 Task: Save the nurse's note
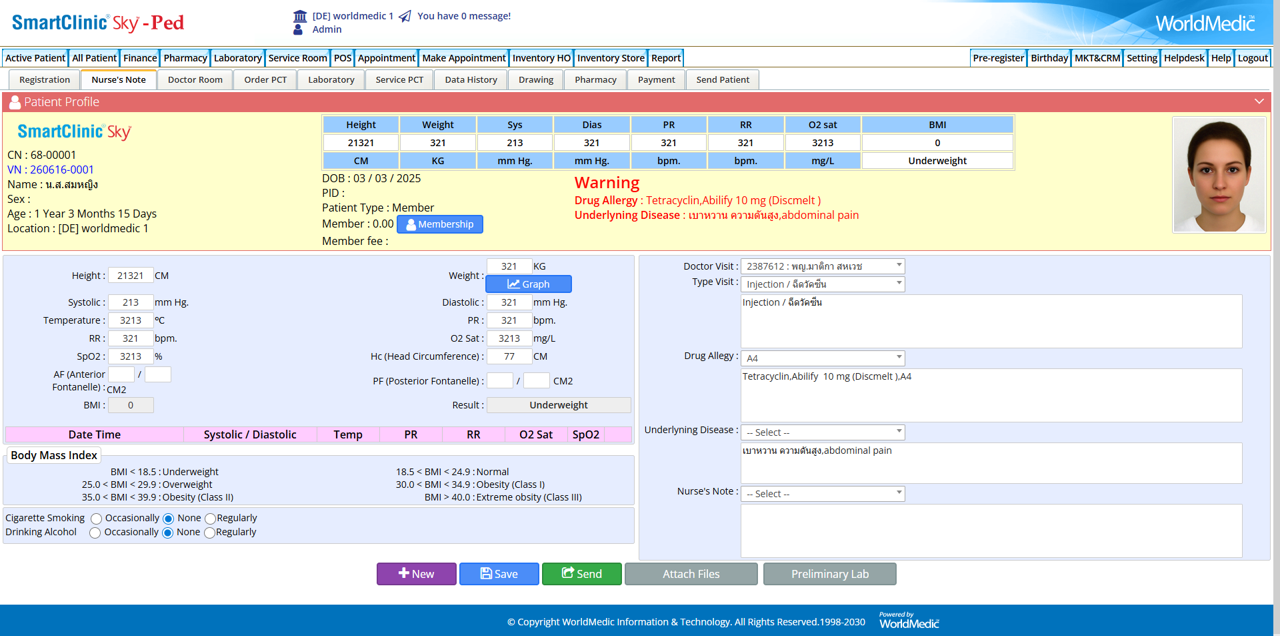[x=499, y=574]
